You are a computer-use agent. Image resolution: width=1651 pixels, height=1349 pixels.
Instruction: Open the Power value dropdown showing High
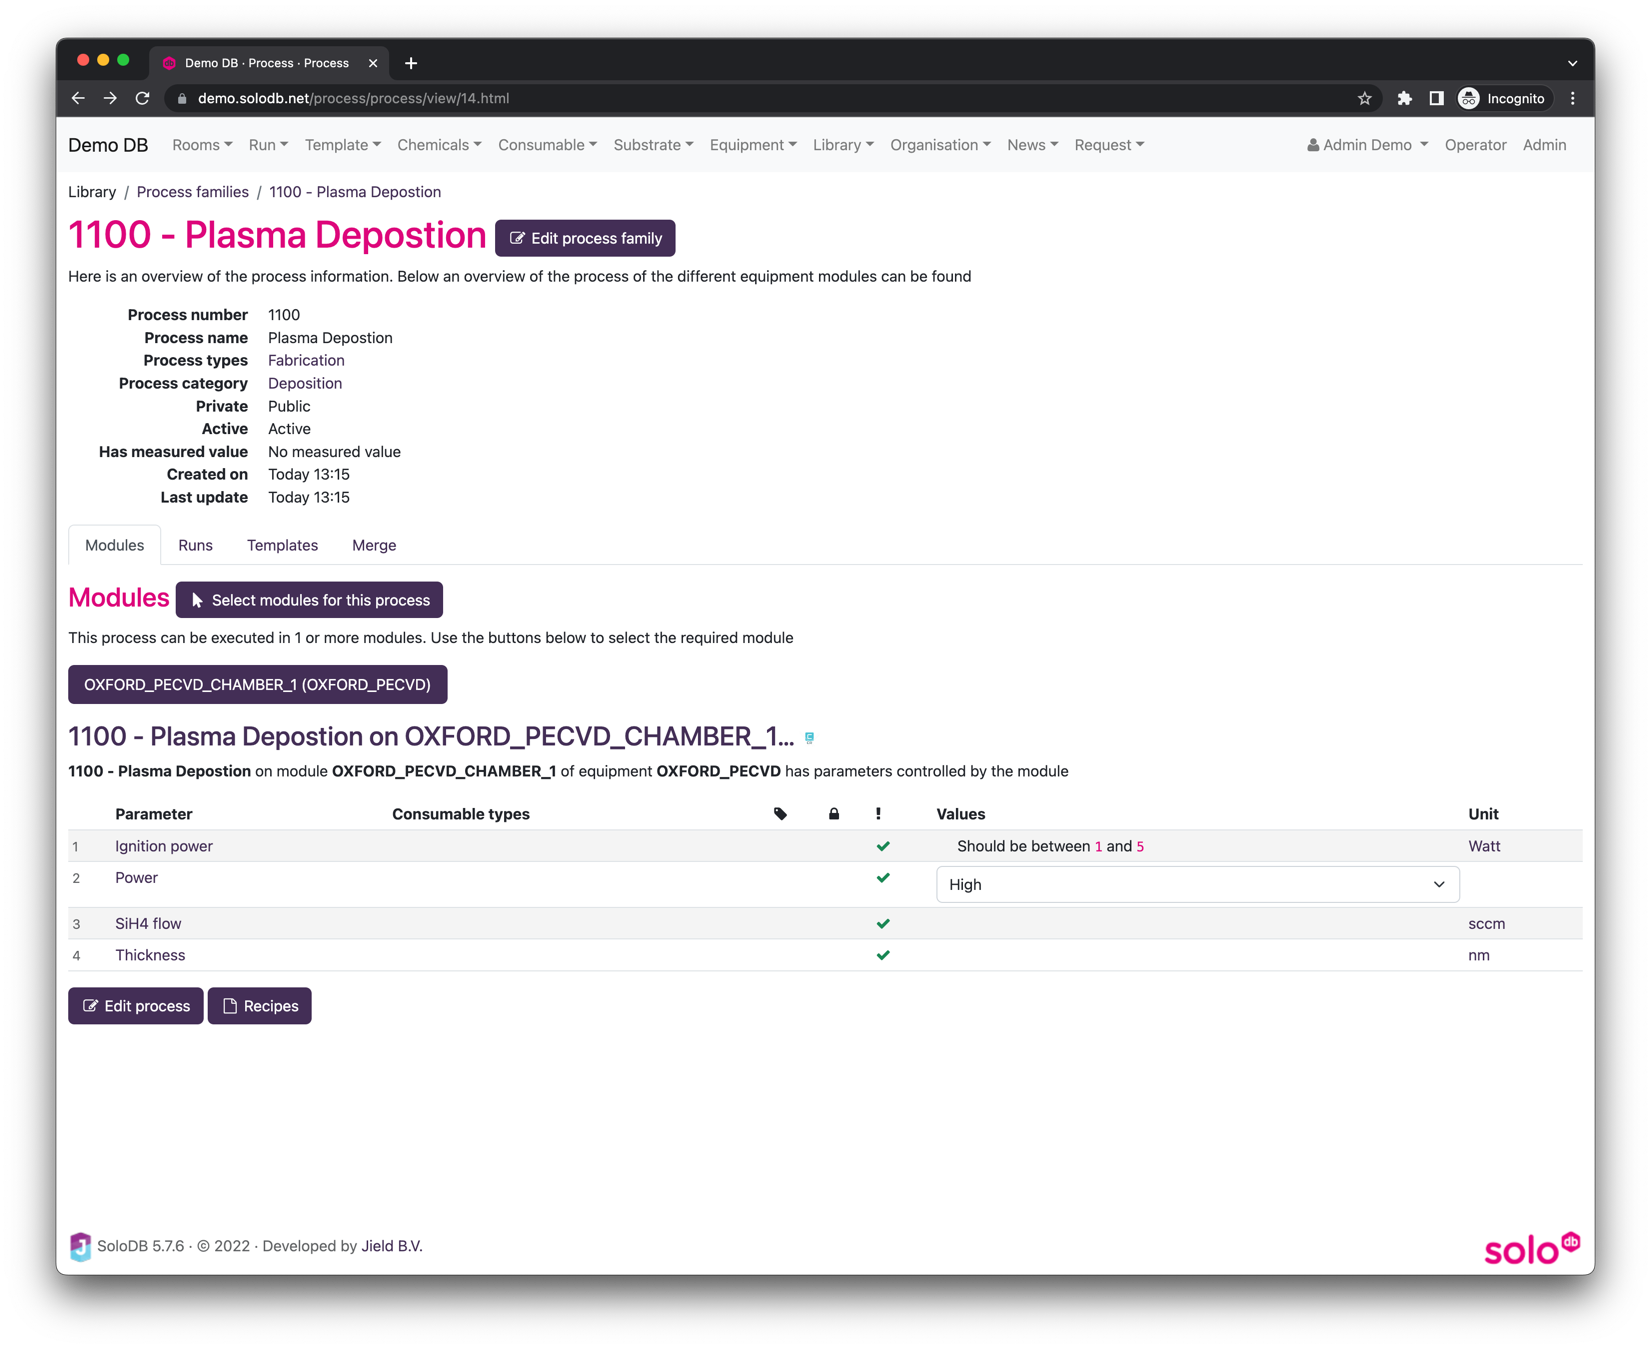1196,884
